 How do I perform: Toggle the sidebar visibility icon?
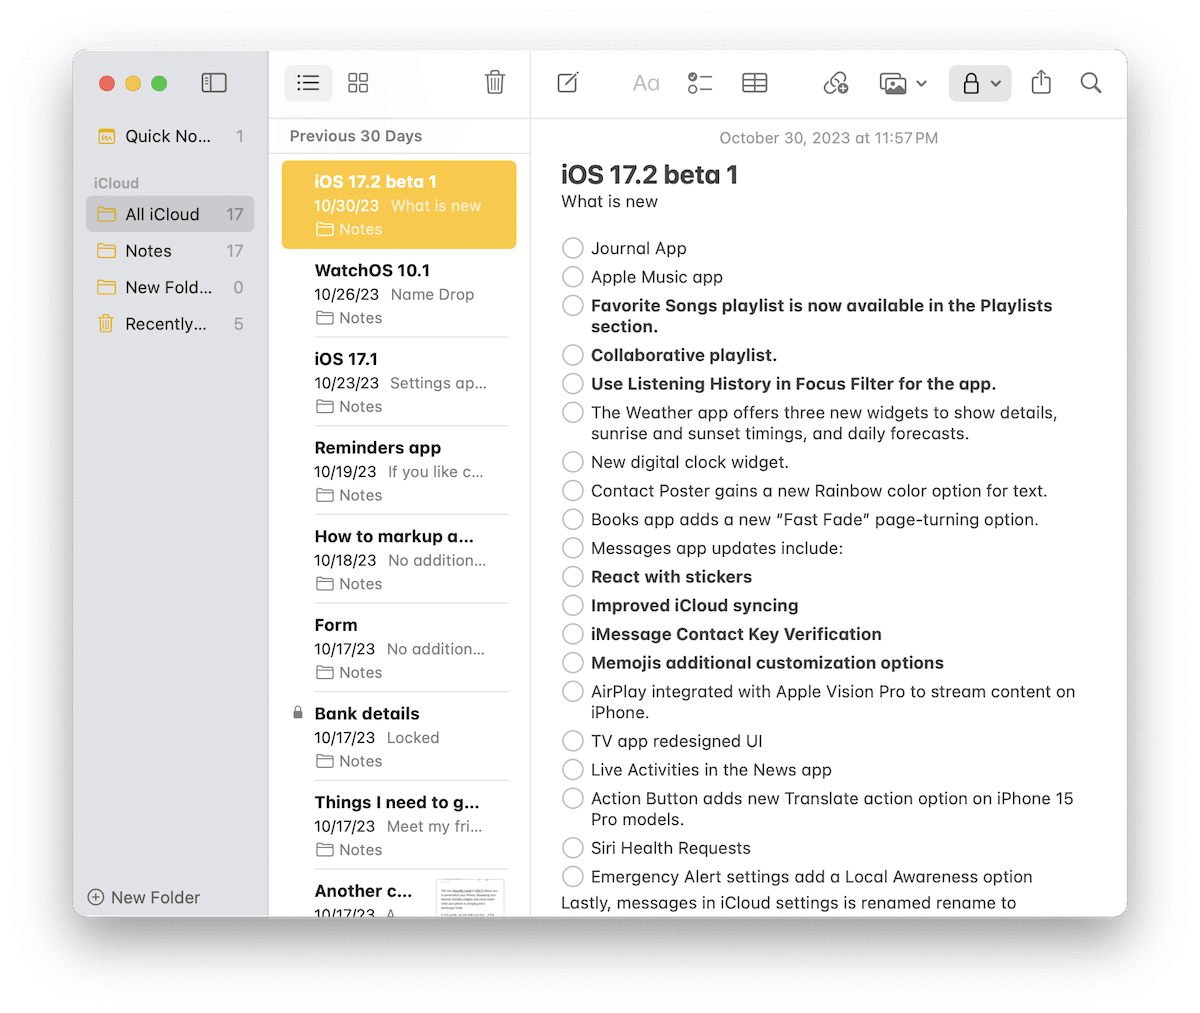tap(214, 83)
